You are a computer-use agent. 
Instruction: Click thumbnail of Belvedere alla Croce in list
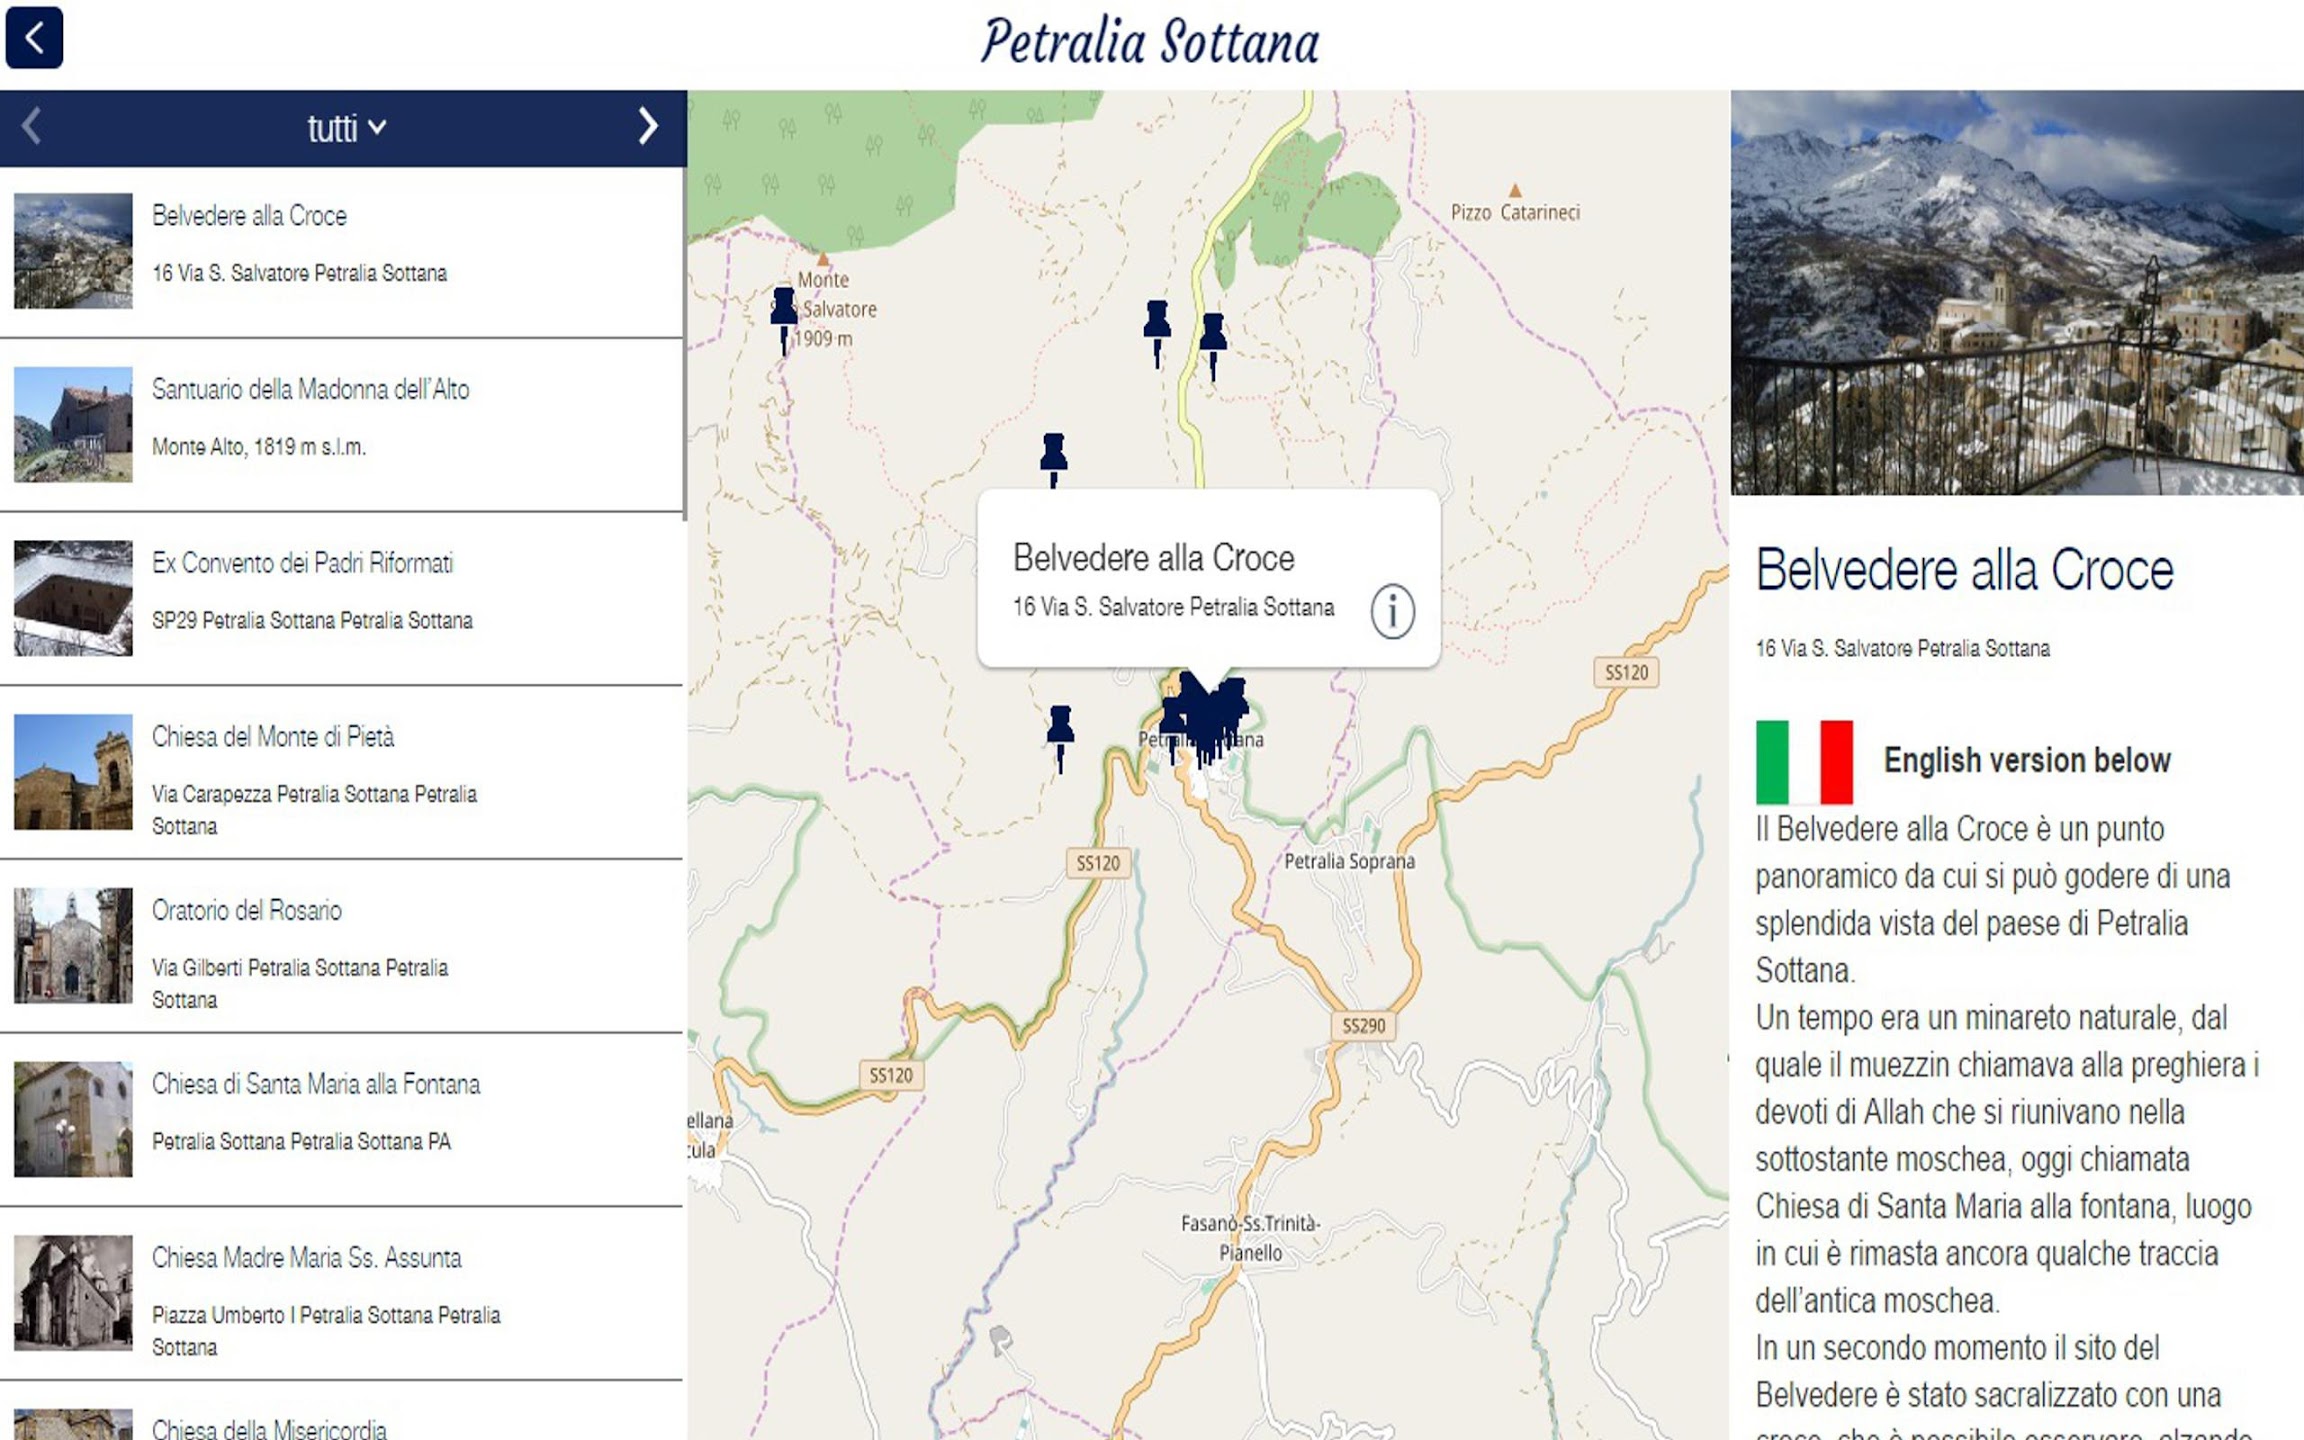pos(73,251)
